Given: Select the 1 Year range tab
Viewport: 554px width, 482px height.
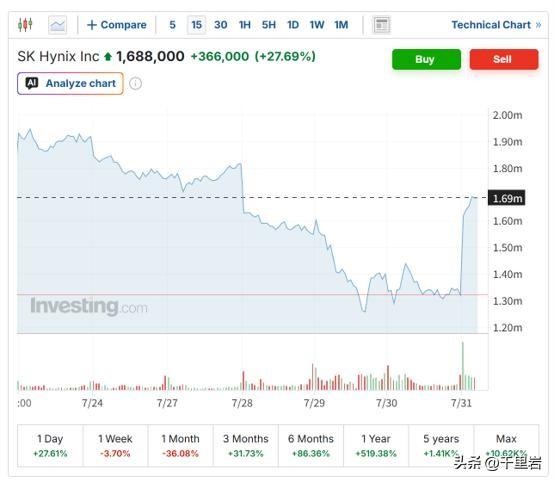Looking at the screenshot, I should pyautogui.click(x=376, y=446).
